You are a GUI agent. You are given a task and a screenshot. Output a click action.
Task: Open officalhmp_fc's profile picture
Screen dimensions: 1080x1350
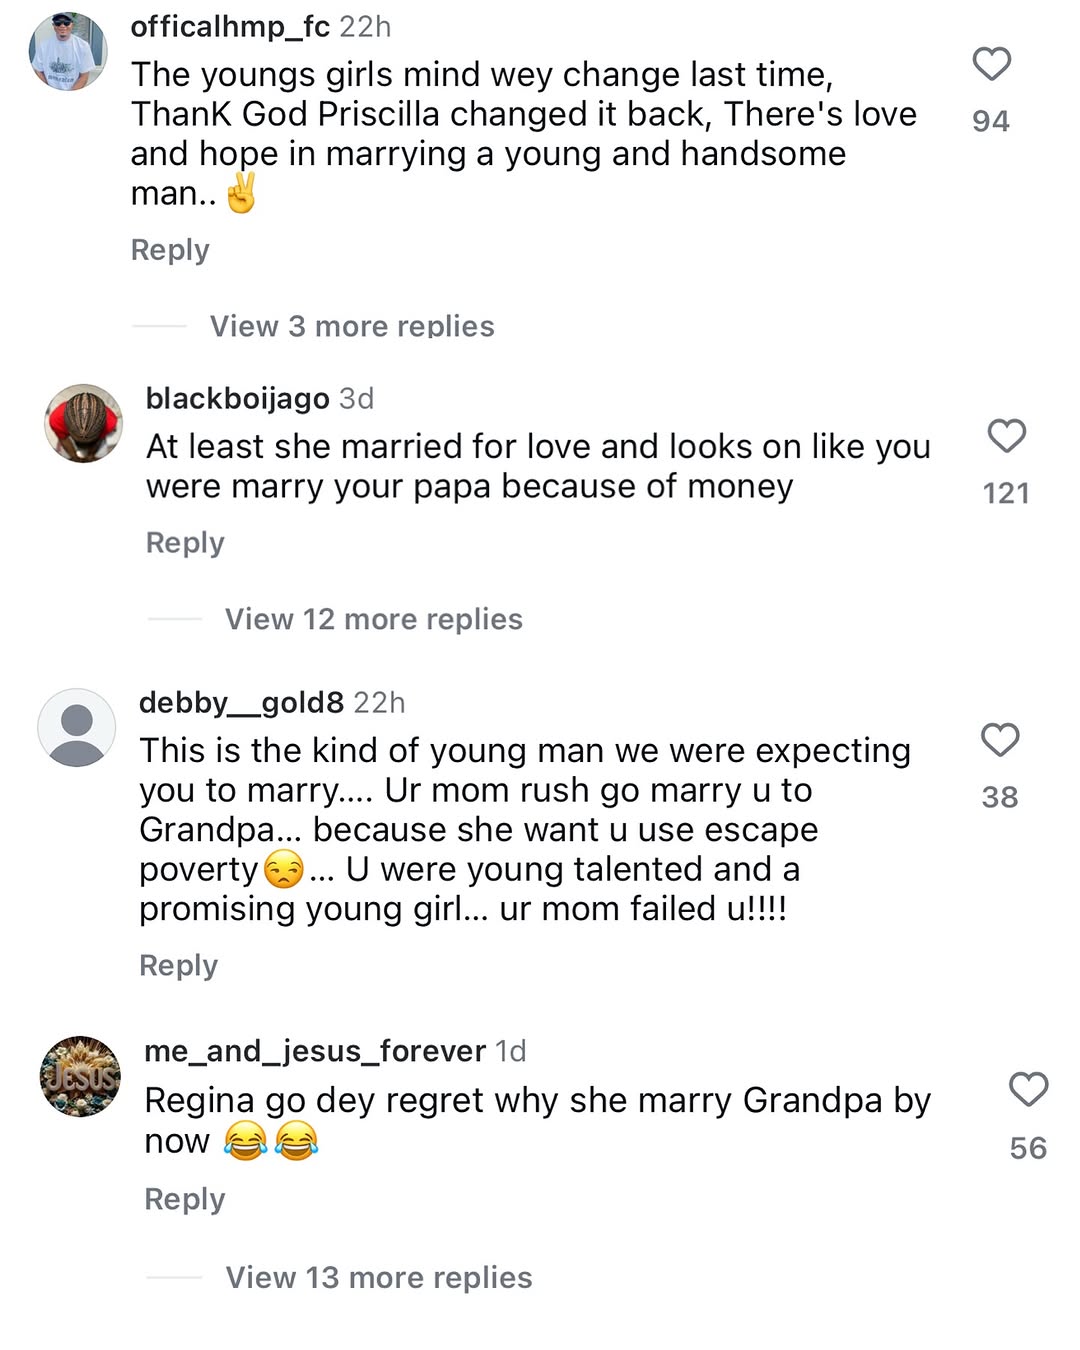point(68,52)
